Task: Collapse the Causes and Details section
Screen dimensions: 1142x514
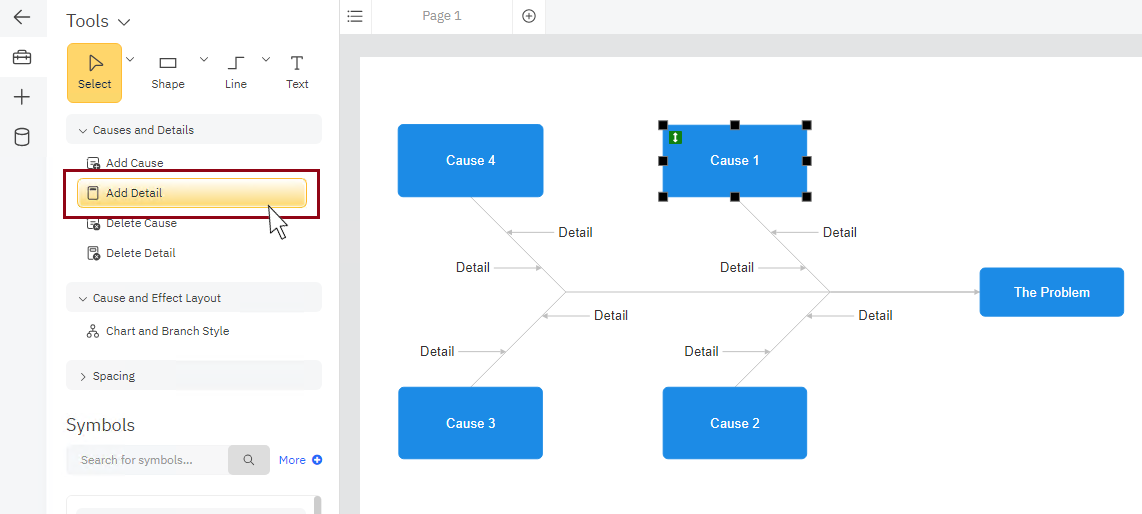Action: click(x=83, y=130)
